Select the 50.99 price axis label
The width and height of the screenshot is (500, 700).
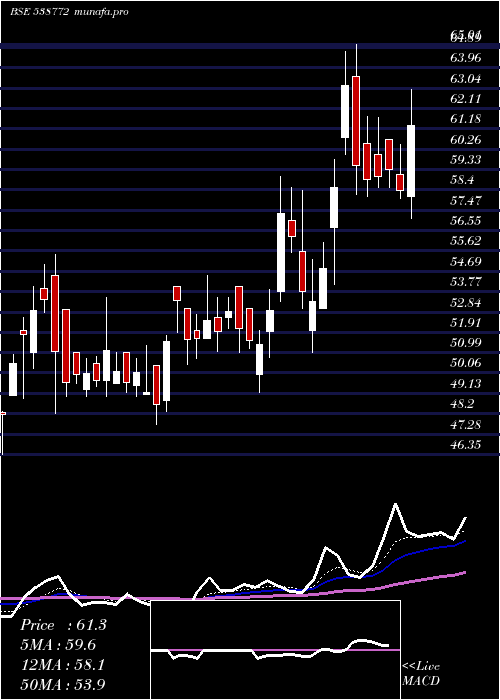(x=466, y=342)
